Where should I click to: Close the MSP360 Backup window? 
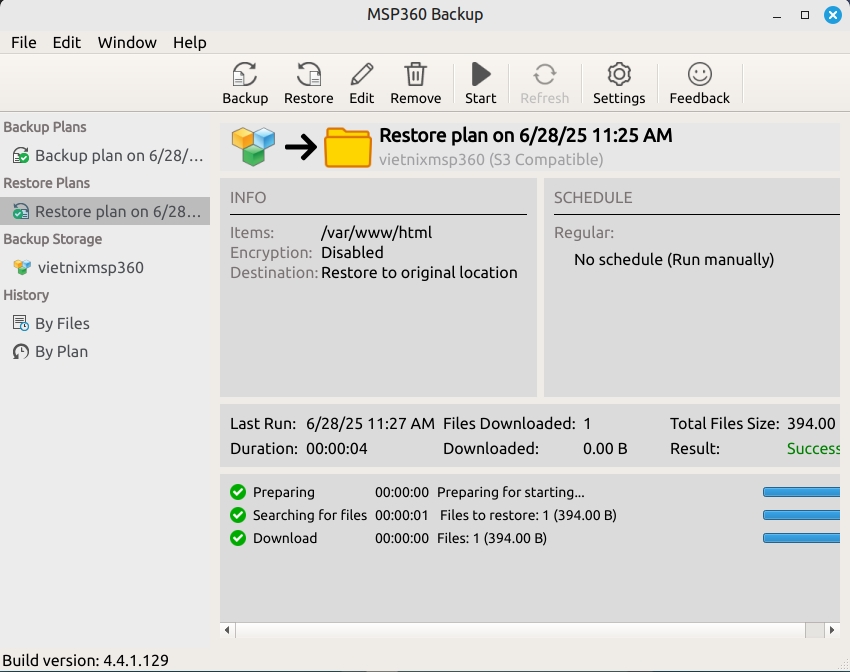pyautogui.click(x=833, y=15)
